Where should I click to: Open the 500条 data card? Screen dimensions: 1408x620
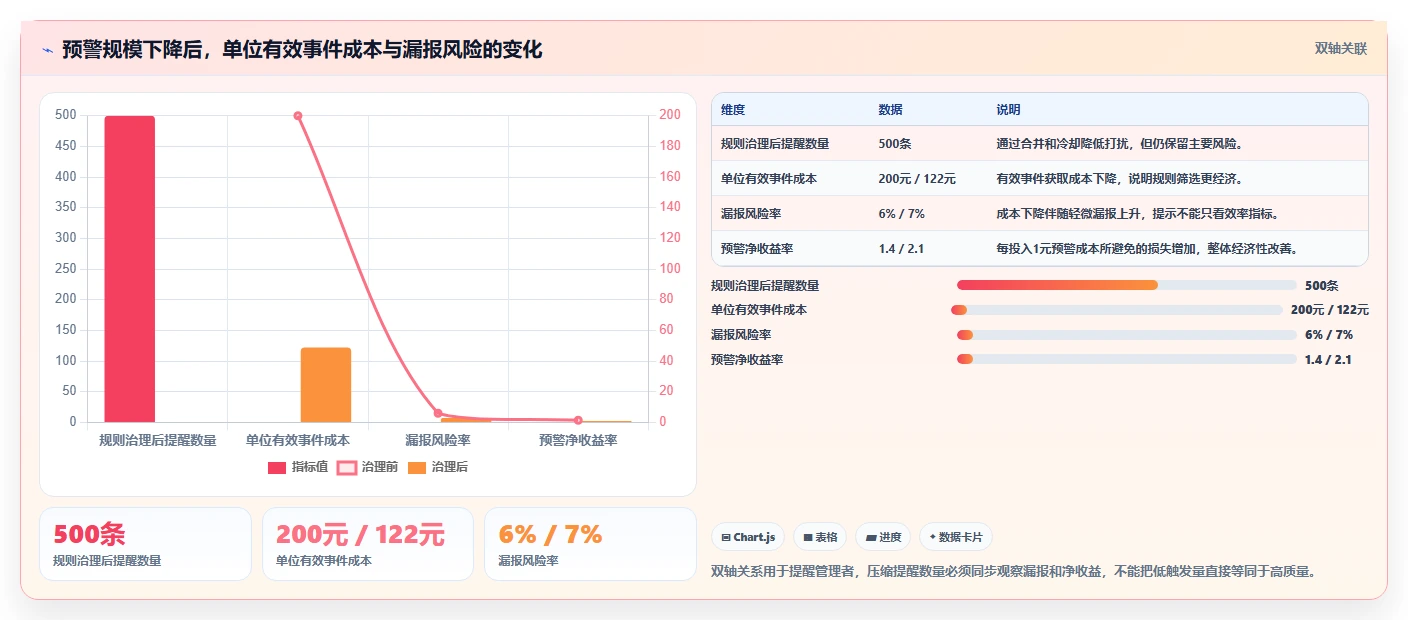click(x=145, y=544)
